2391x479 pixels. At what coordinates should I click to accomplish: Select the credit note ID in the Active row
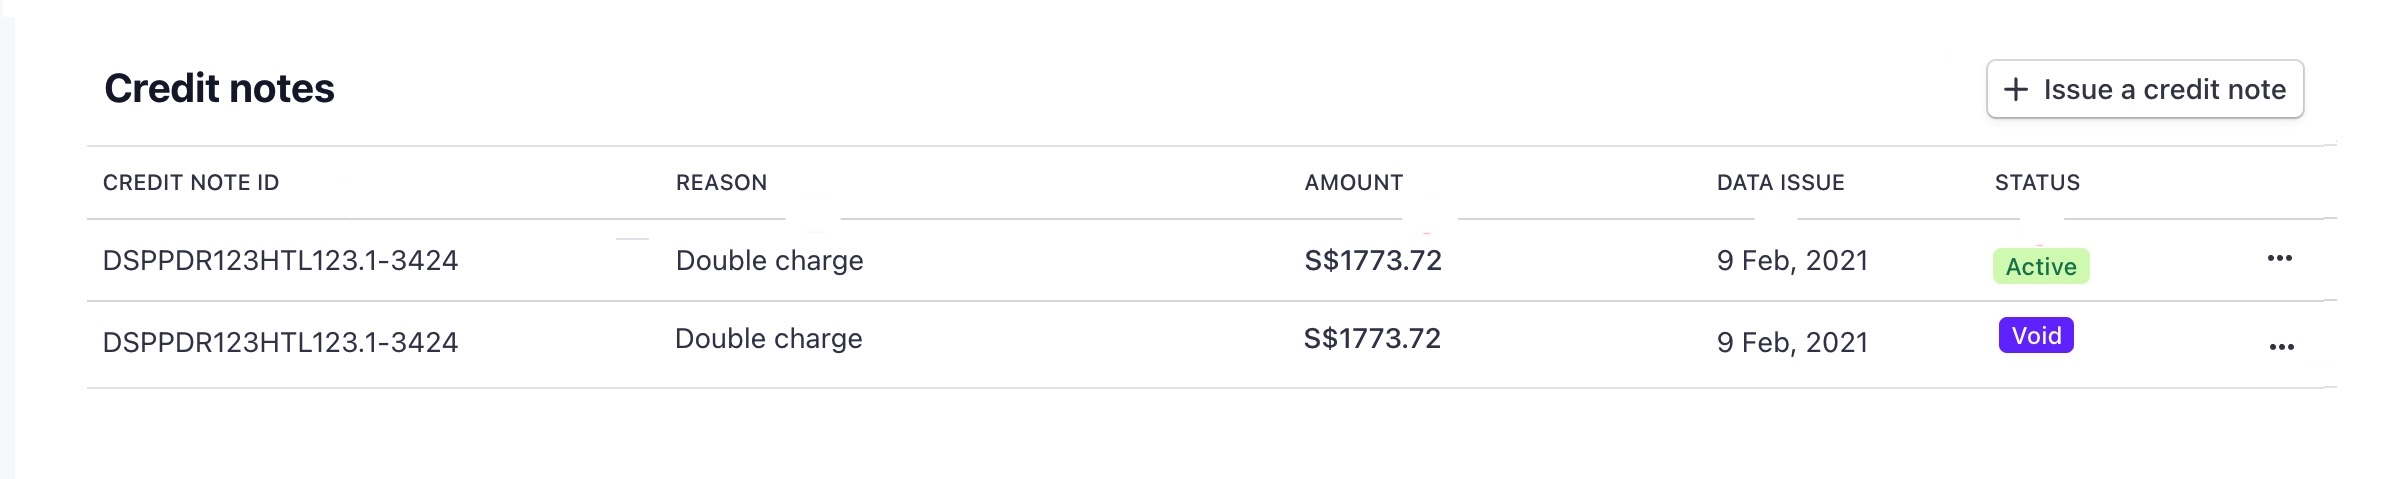pos(280,261)
